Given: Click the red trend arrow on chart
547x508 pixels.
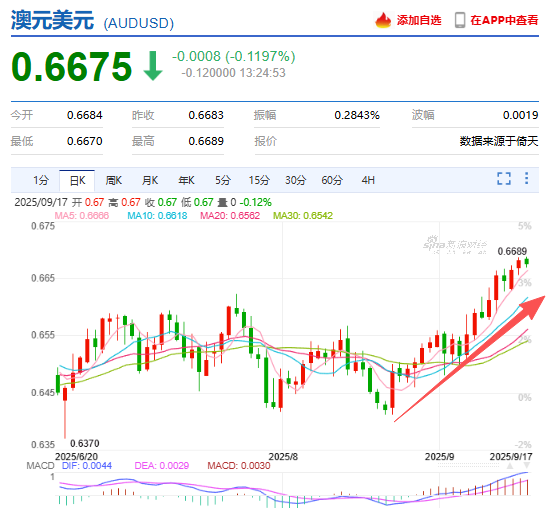Looking at the screenshot, I should click(x=470, y=359).
